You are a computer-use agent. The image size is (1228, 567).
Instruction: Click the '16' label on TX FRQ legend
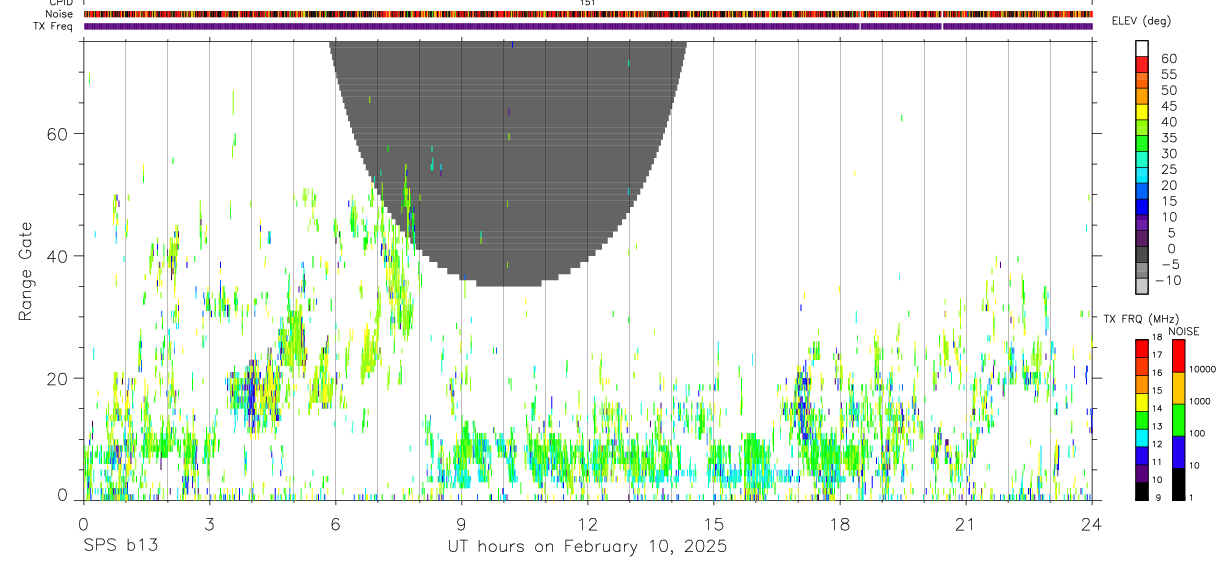point(1157,373)
